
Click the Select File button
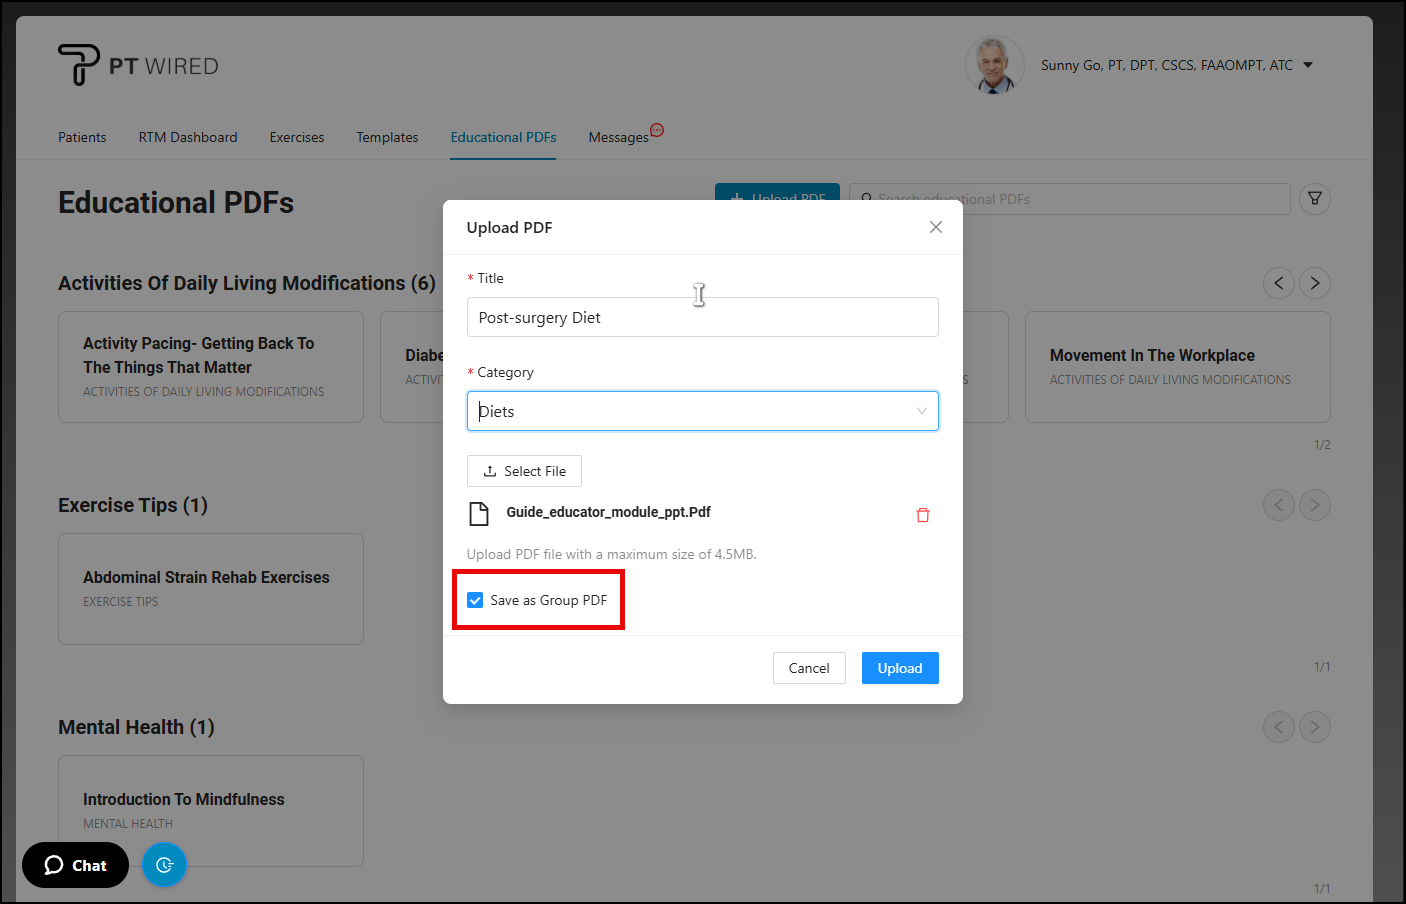(x=524, y=471)
